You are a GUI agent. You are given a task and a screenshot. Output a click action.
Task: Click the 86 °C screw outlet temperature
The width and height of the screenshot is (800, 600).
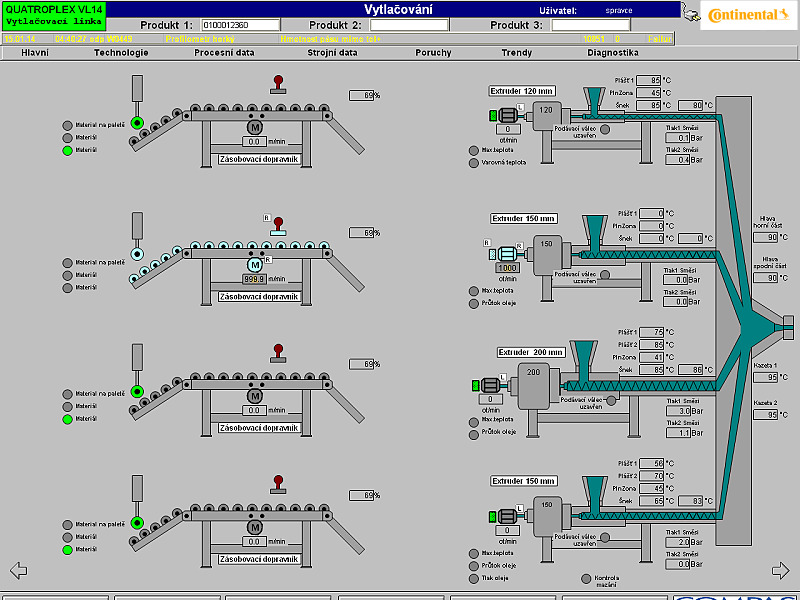pyautogui.click(x=691, y=369)
